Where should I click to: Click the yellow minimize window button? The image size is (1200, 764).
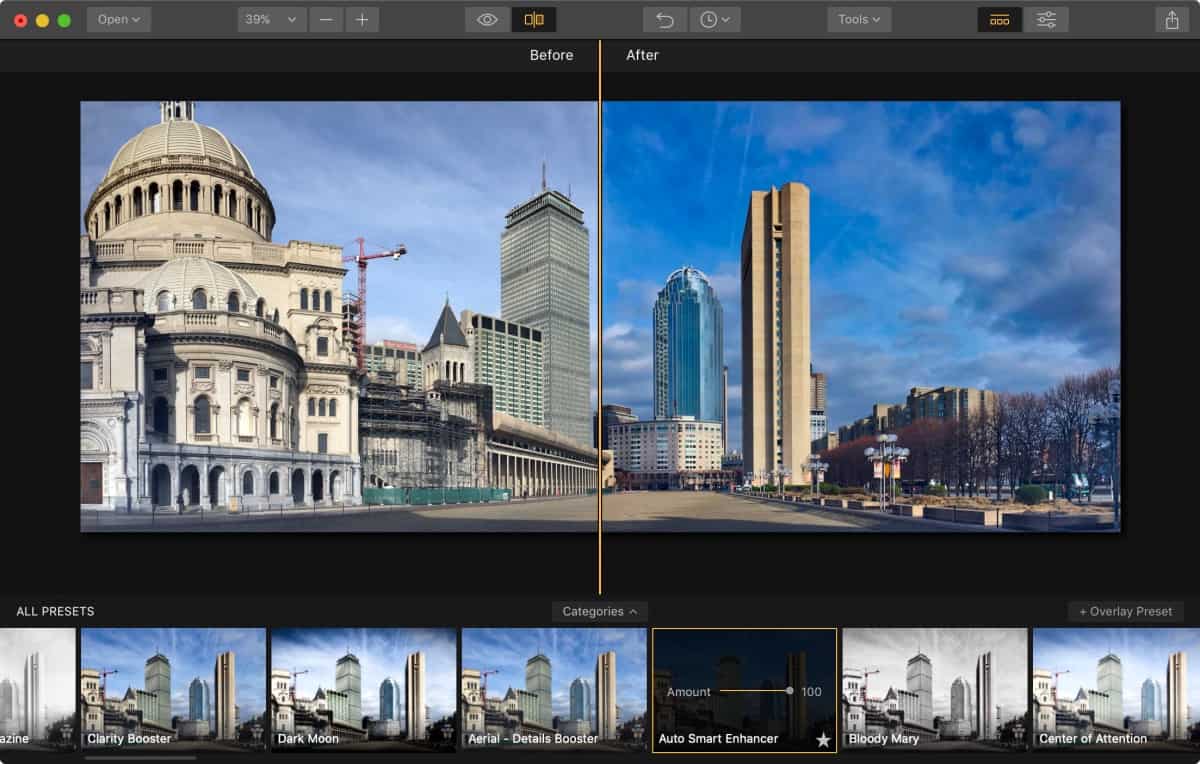click(x=42, y=20)
